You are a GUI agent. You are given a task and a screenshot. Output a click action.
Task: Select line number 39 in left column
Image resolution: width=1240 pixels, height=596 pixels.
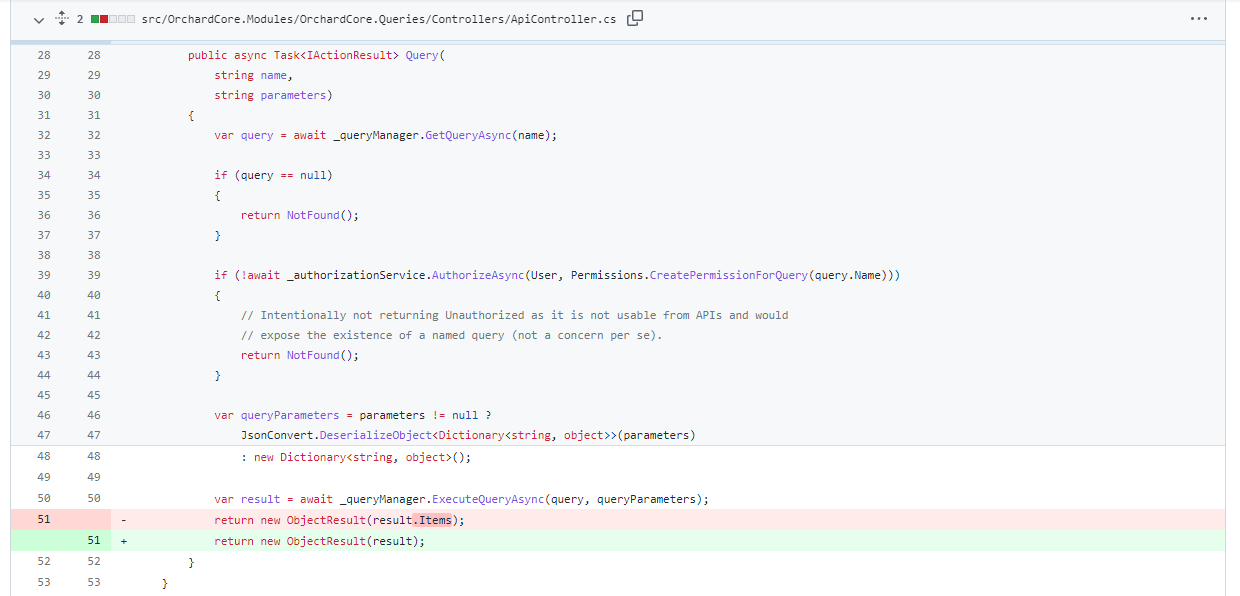coord(43,275)
